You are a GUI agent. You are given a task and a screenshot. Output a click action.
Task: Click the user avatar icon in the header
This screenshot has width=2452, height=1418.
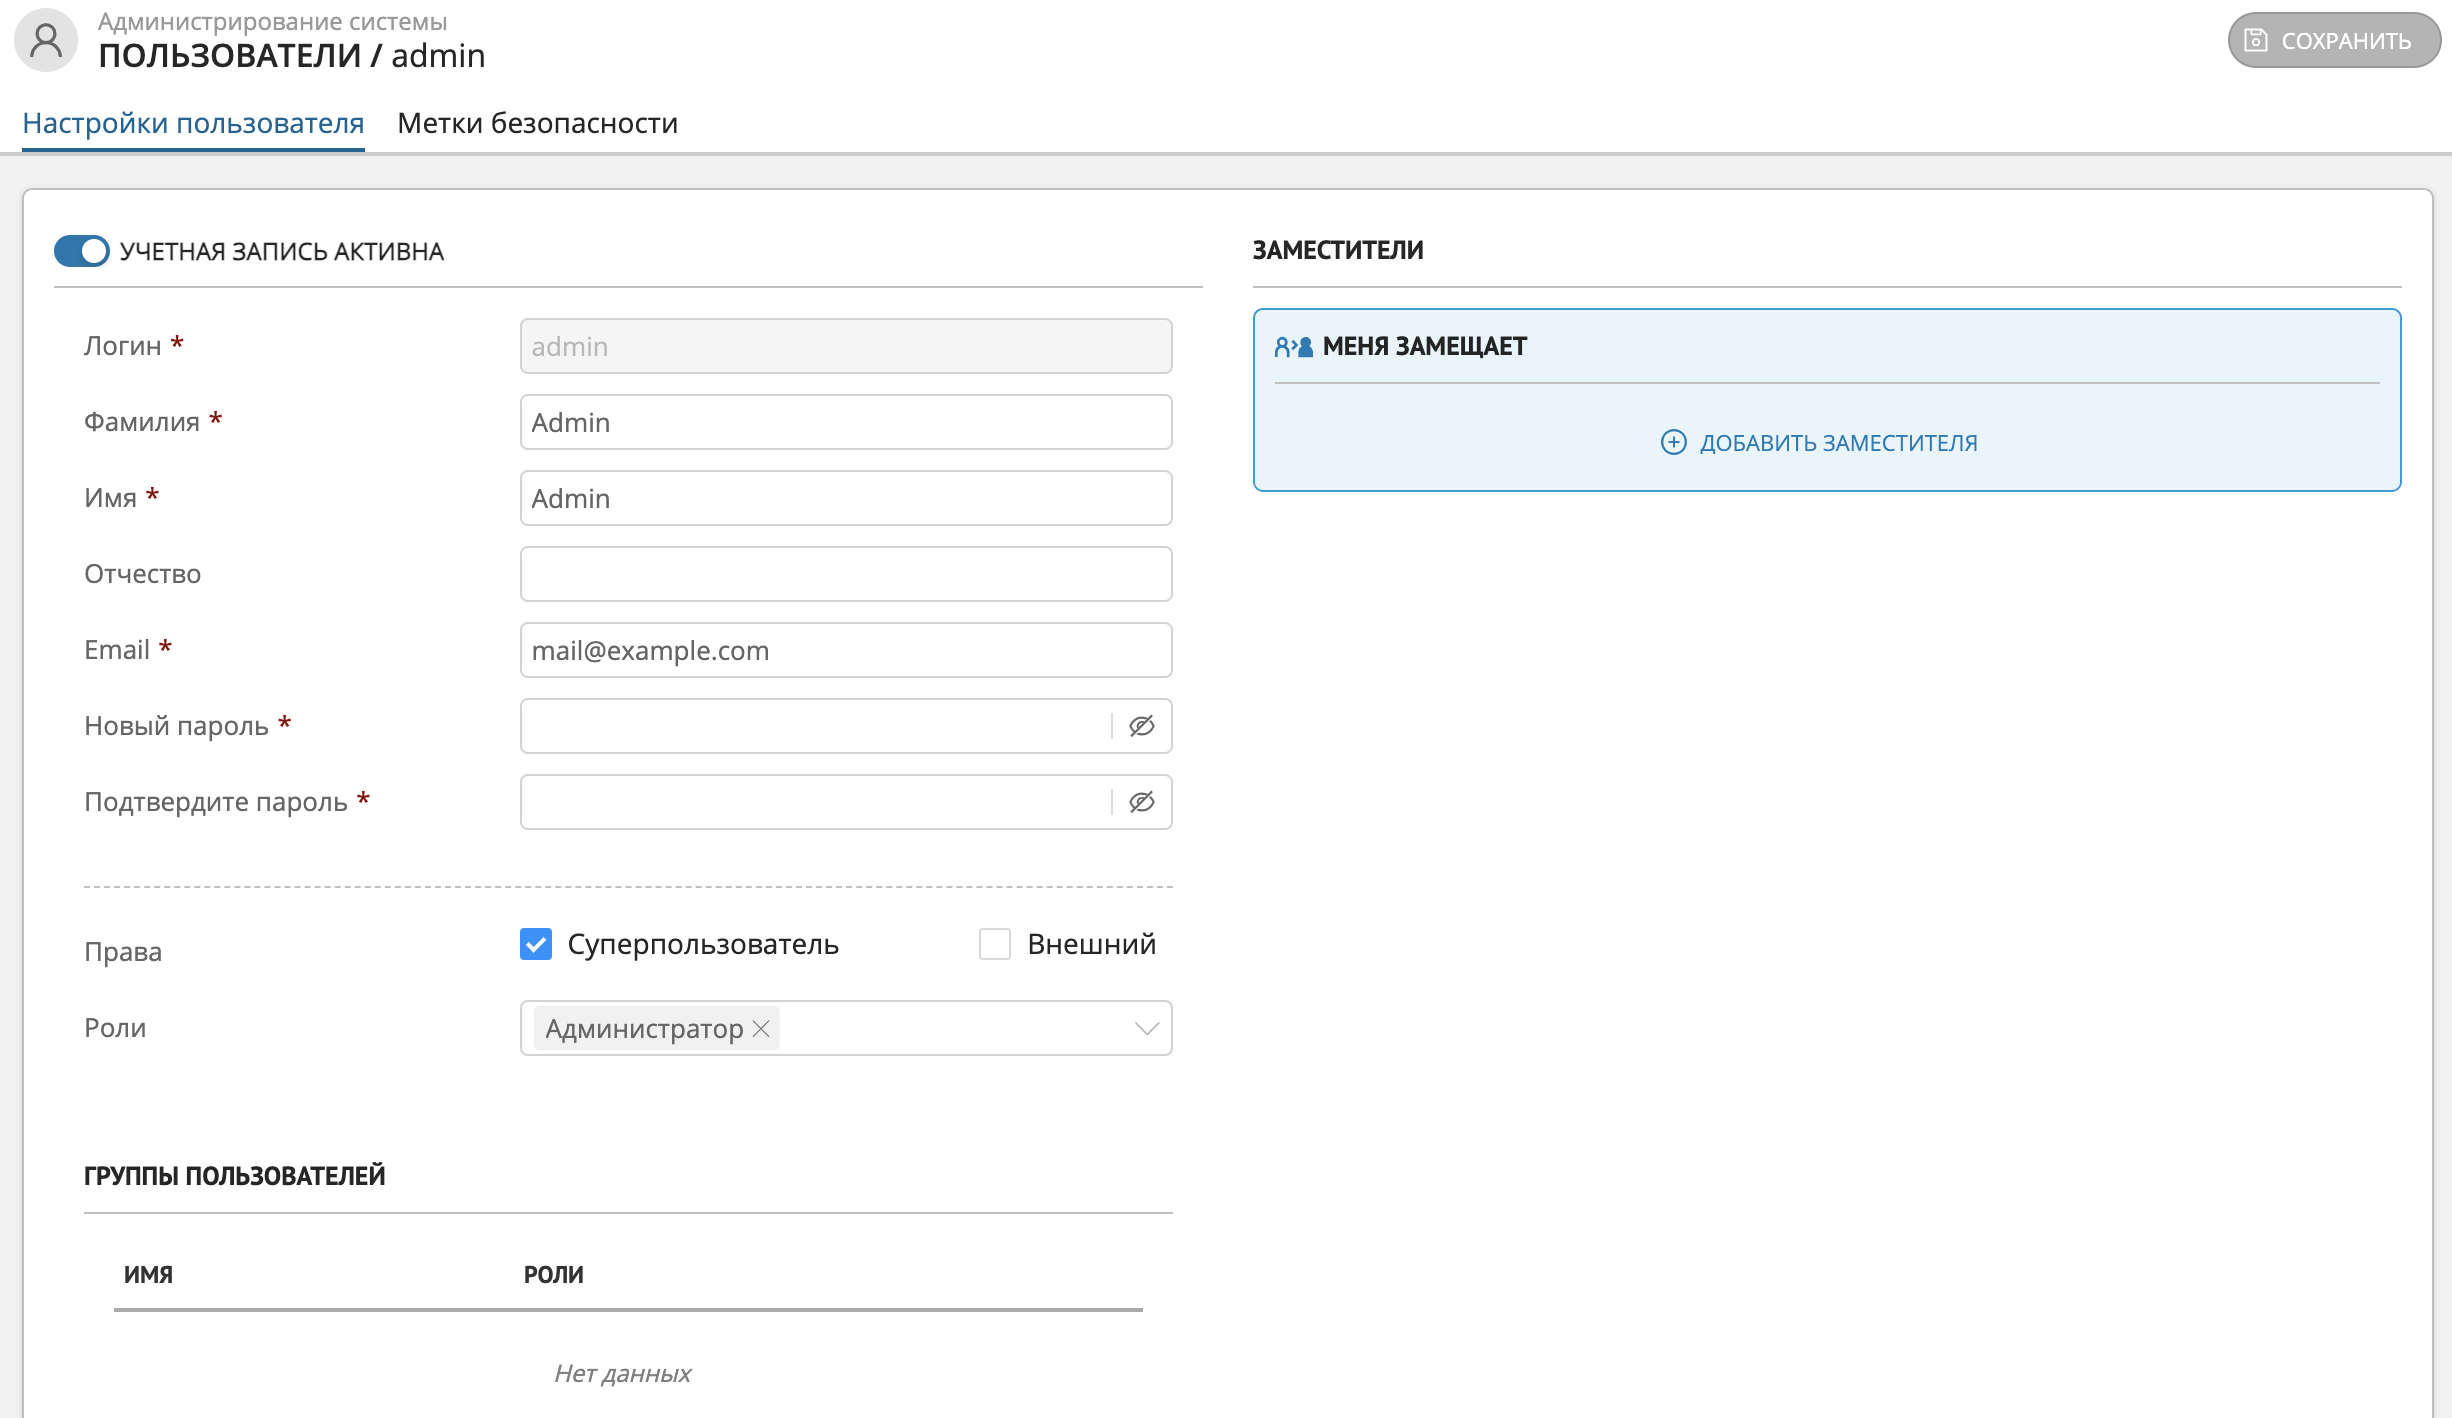point(46,41)
